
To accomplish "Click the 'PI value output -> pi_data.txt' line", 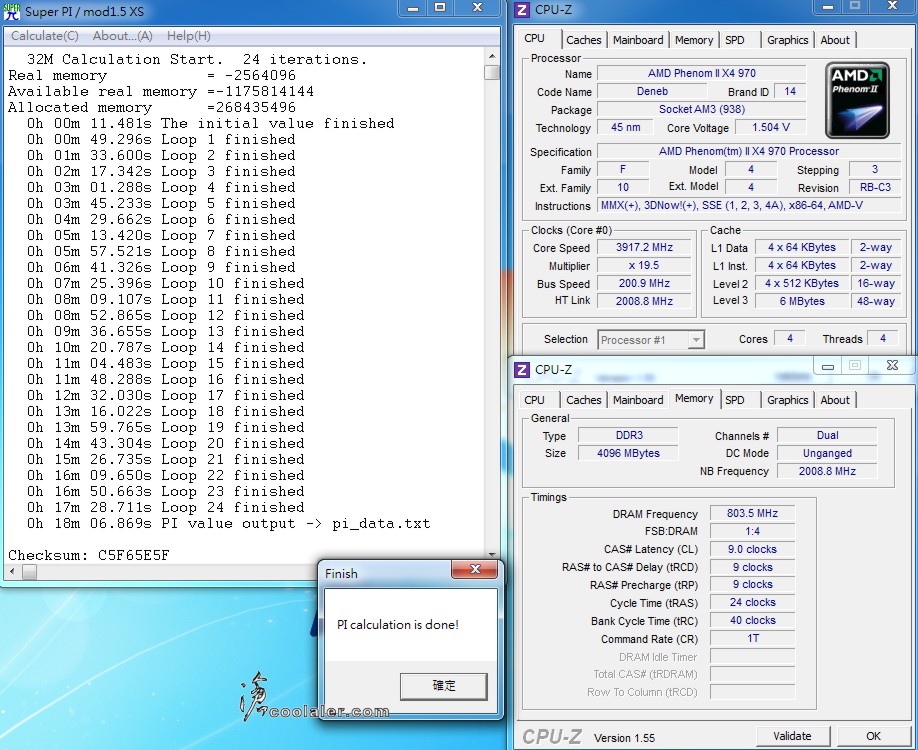I will point(228,523).
